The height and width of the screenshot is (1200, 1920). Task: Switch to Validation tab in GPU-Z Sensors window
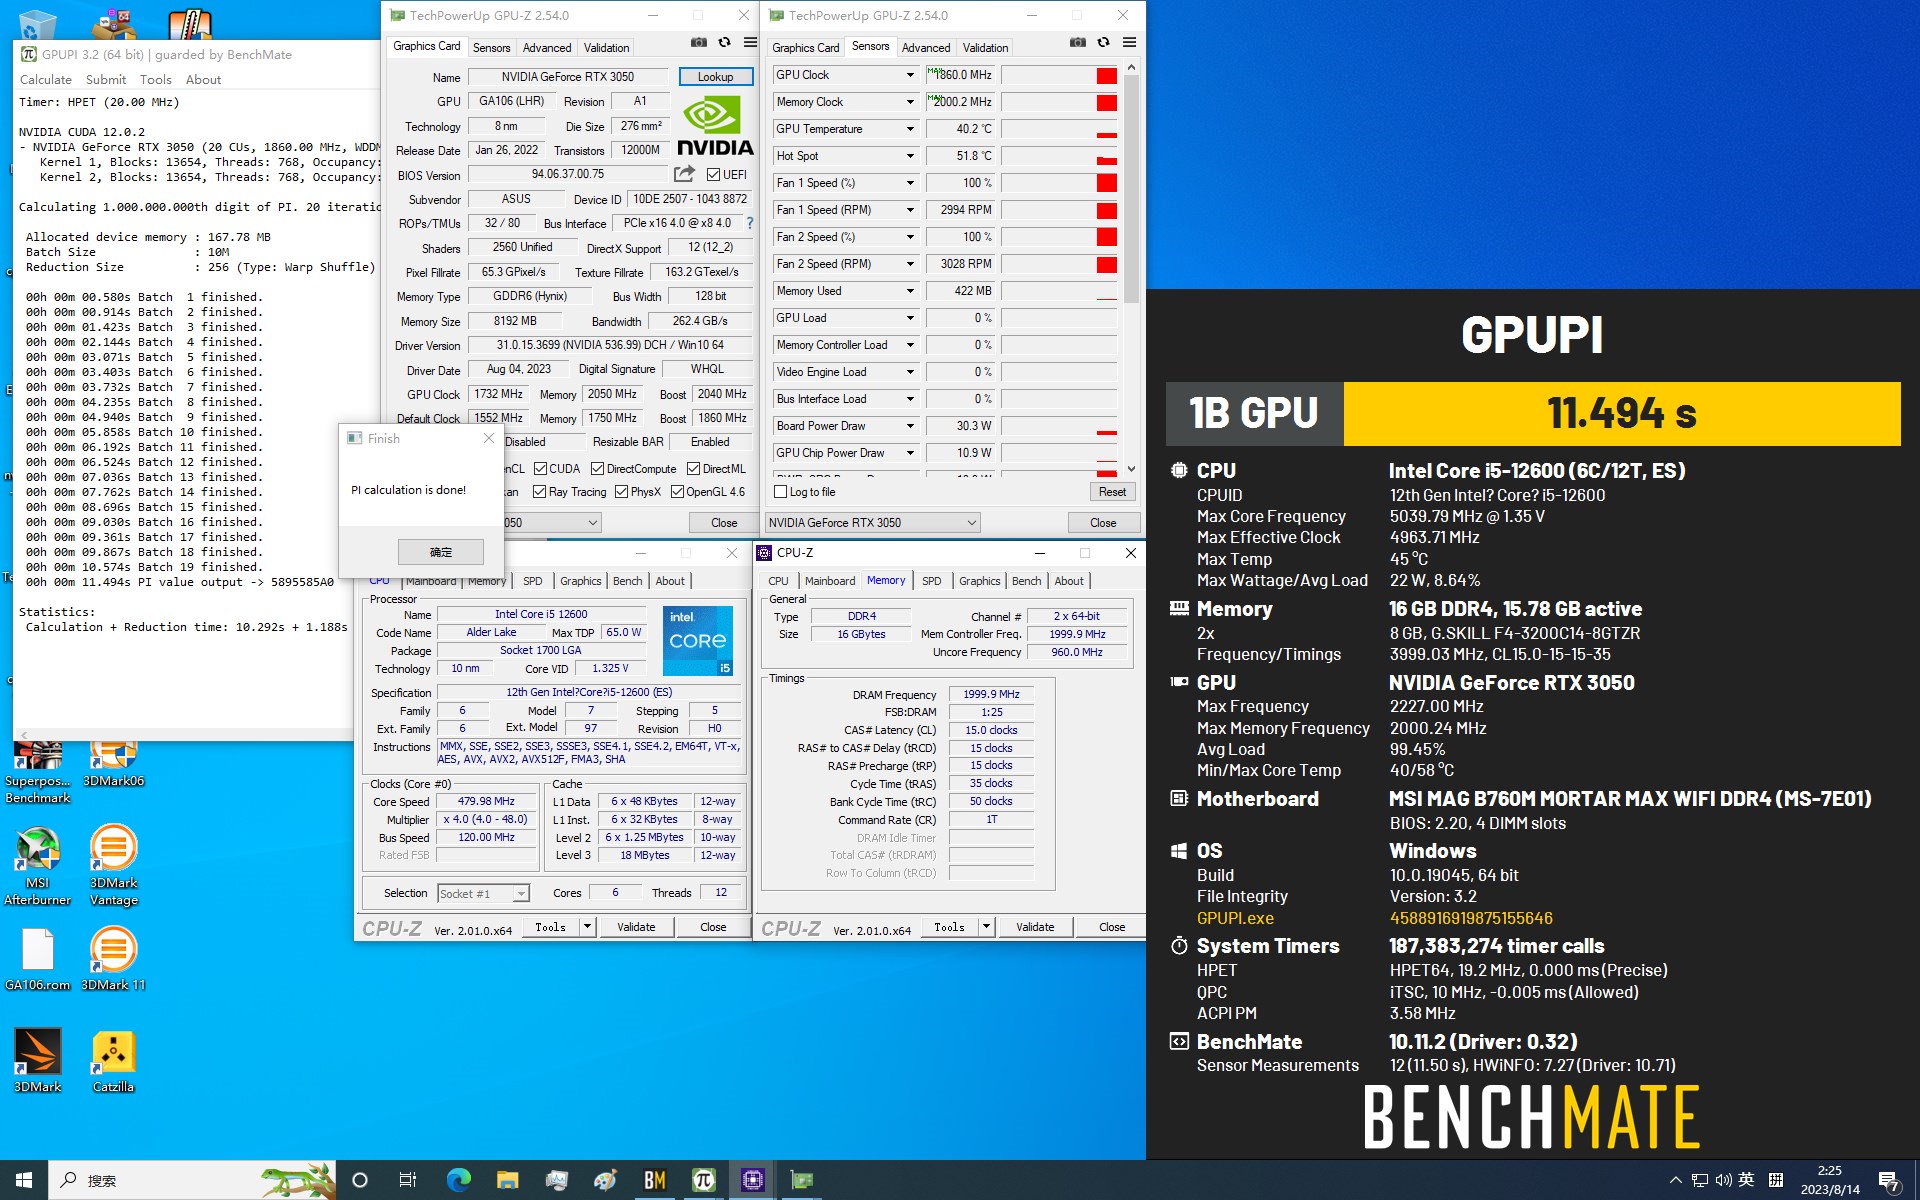pyautogui.click(x=985, y=48)
